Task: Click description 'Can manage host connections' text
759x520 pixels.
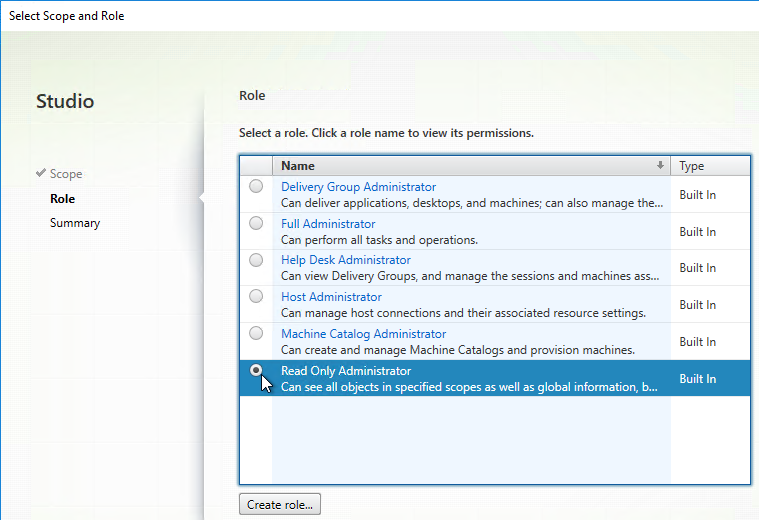Action: [x=463, y=313]
